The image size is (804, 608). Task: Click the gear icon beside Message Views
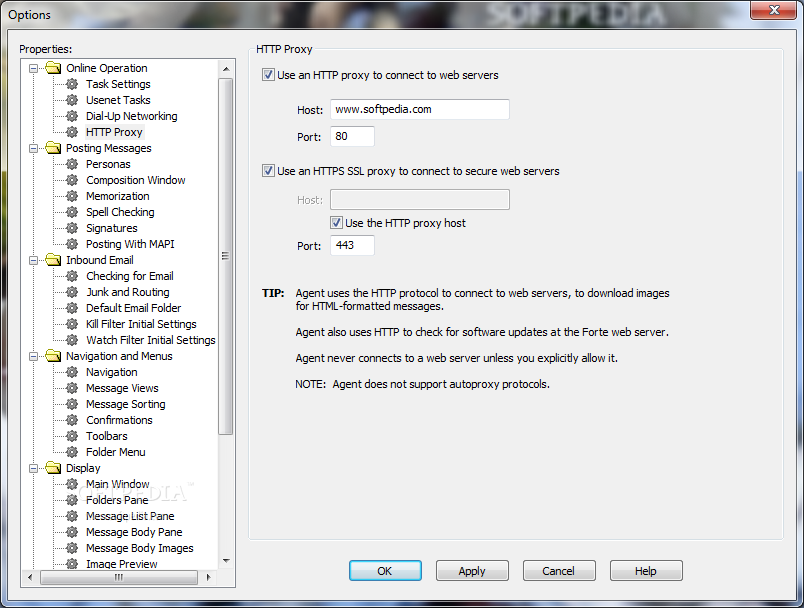tap(72, 388)
